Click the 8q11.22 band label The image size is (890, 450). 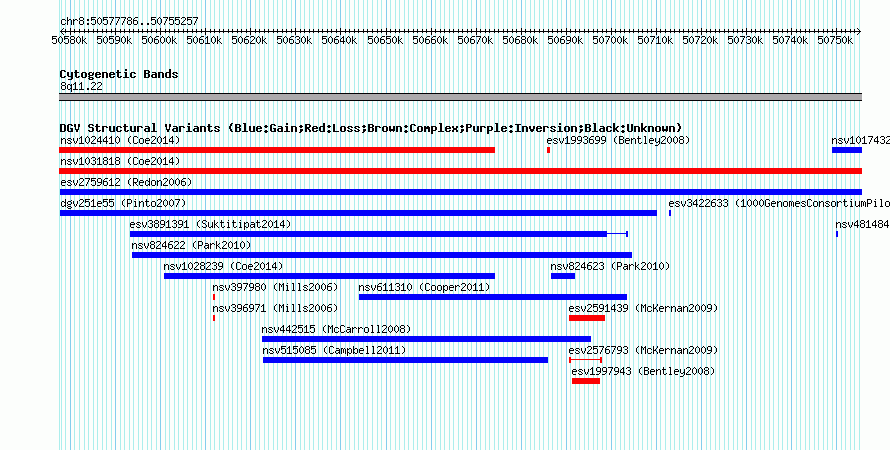click(82, 87)
